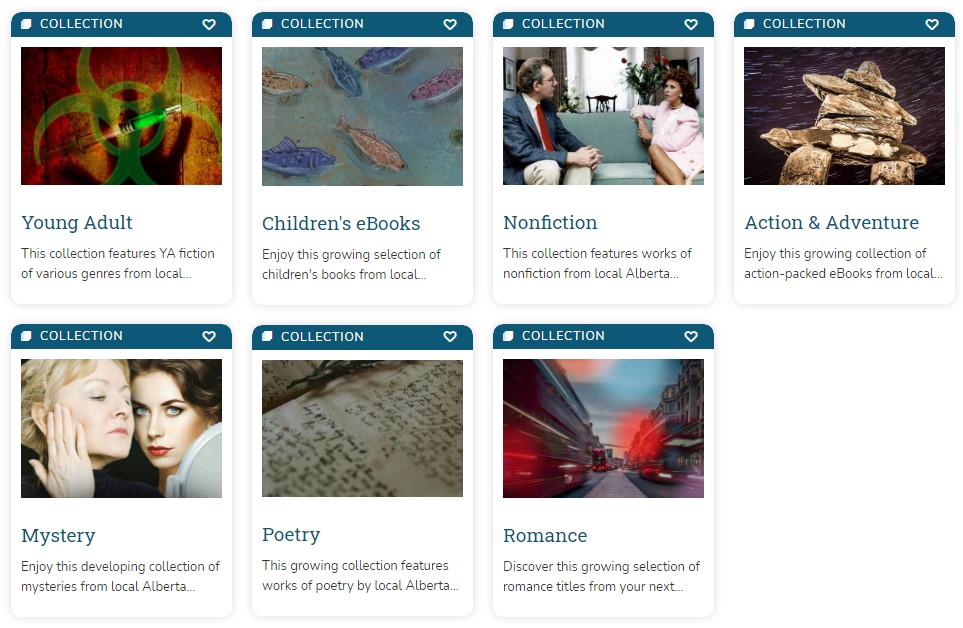
Task: Click collection stack icon on Nonfiction card
Action: pyautogui.click(x=509, y=24)
